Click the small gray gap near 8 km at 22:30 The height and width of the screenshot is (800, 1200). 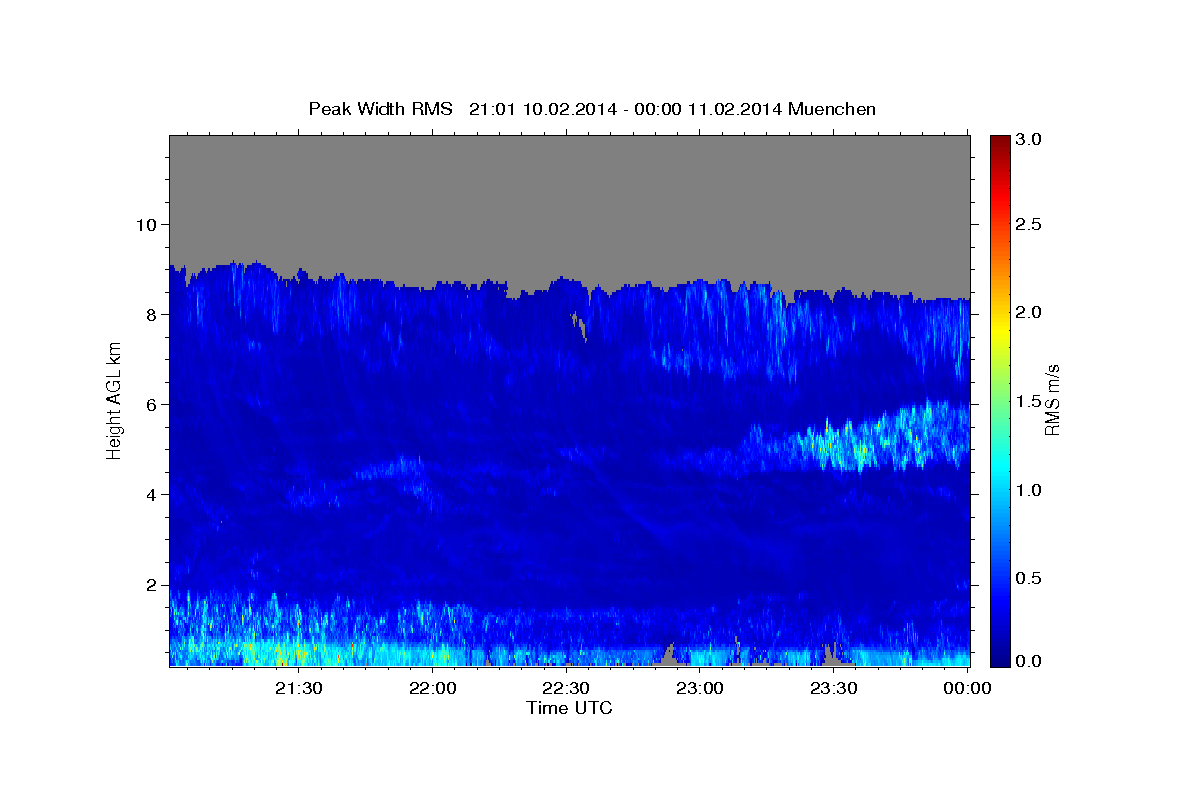(579, 326)
